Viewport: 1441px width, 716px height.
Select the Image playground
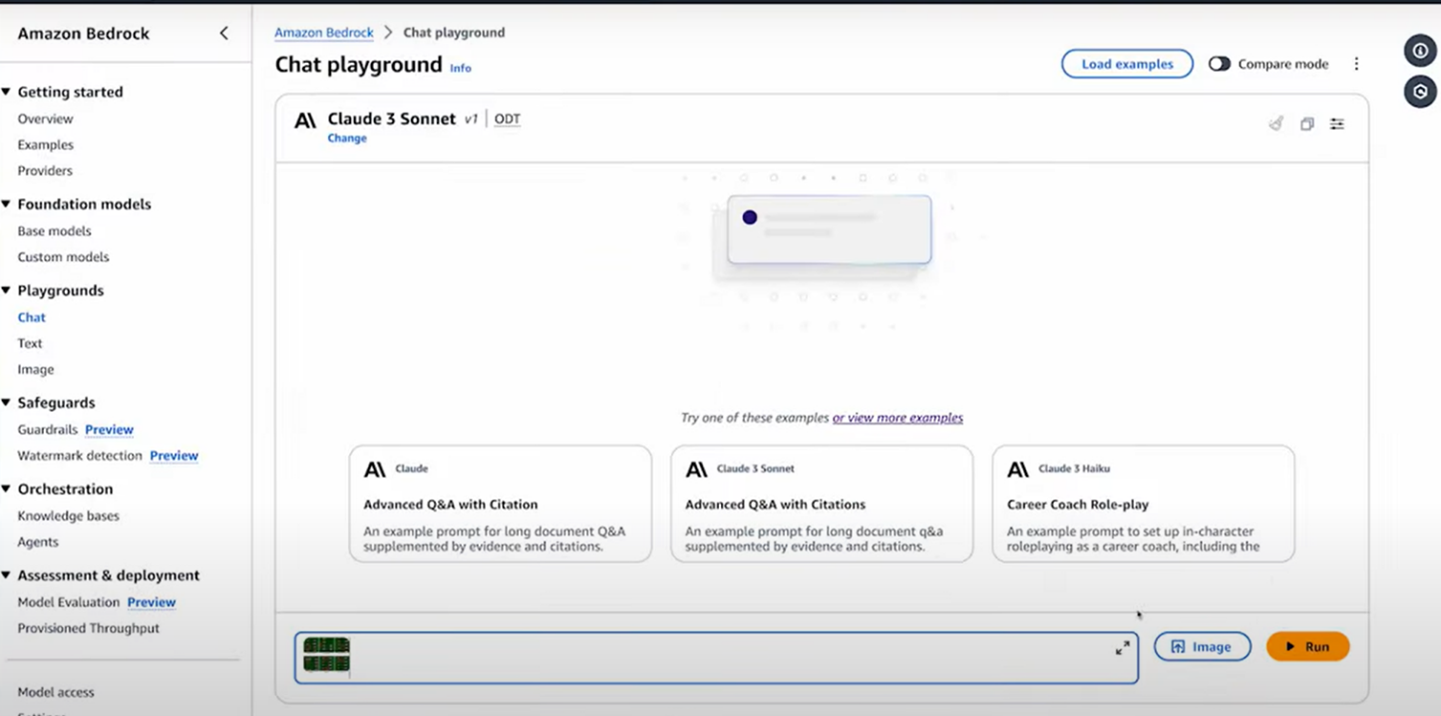[36, 369]
